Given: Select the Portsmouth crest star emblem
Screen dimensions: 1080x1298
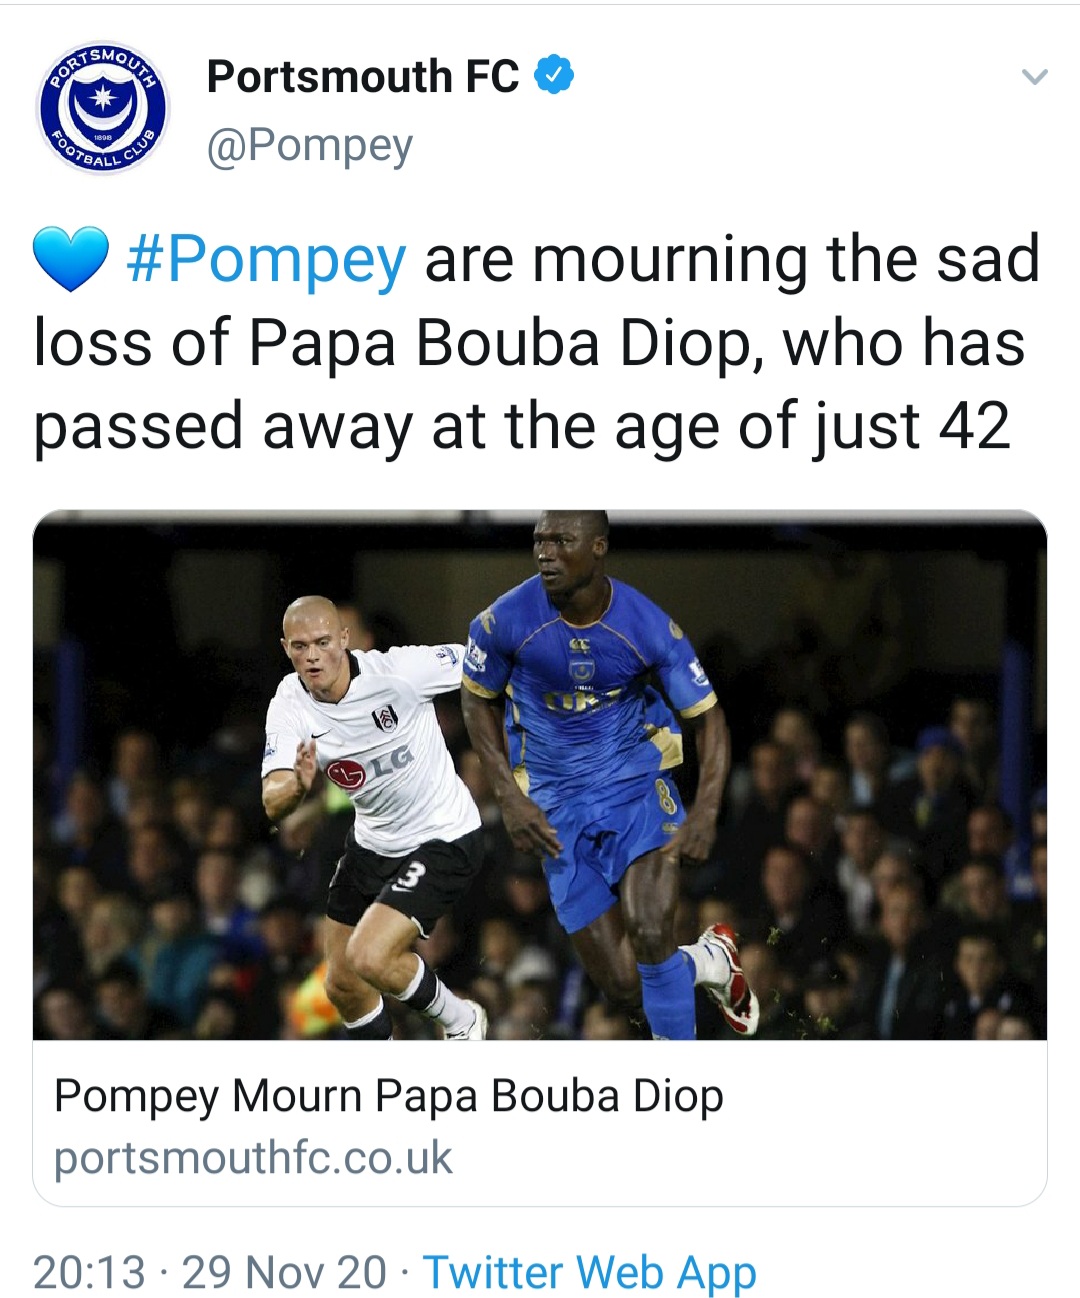Looking at the screenshot, I should [102, 98].
